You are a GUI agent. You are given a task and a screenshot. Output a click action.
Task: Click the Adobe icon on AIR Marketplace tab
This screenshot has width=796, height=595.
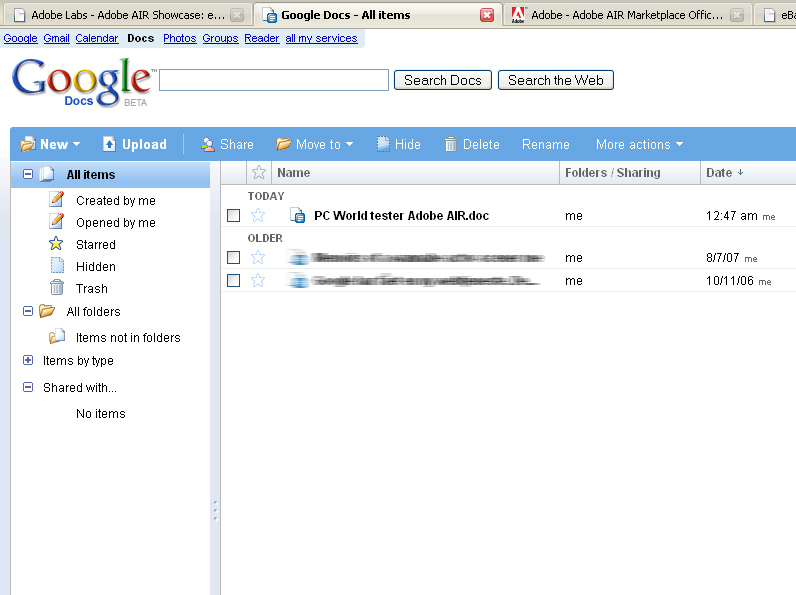(x=518, y=15)
